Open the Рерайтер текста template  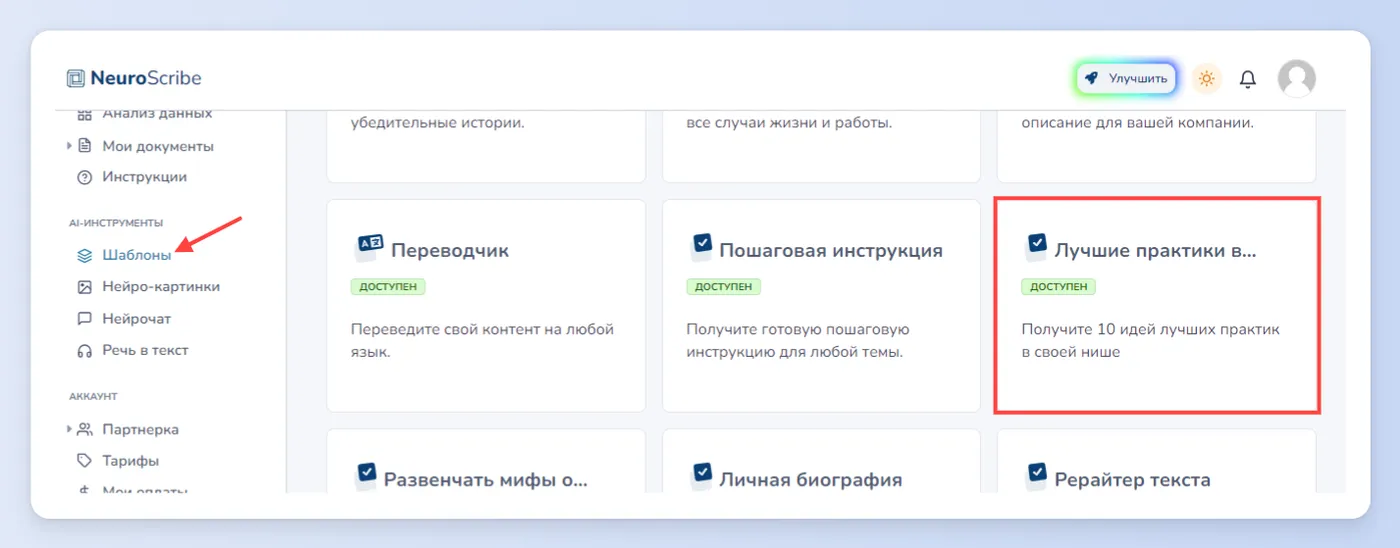click(1157, 462)
